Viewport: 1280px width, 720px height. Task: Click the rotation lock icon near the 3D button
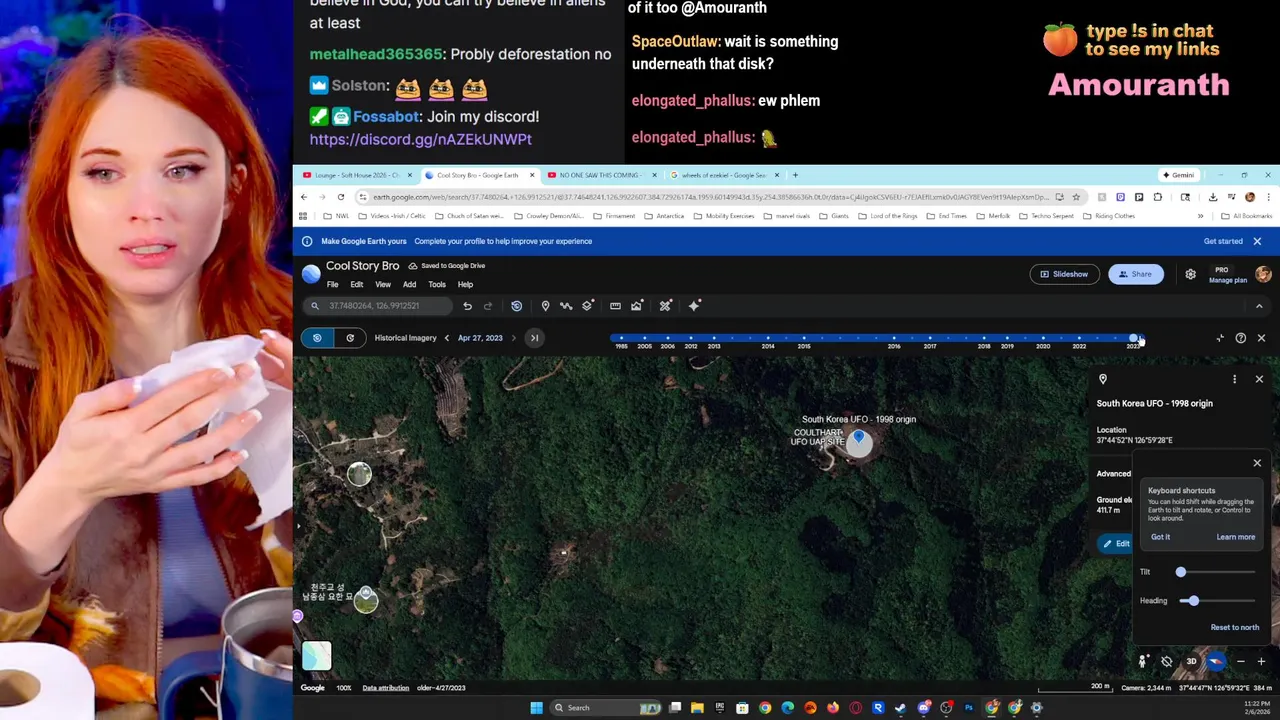click(1166, 661)
